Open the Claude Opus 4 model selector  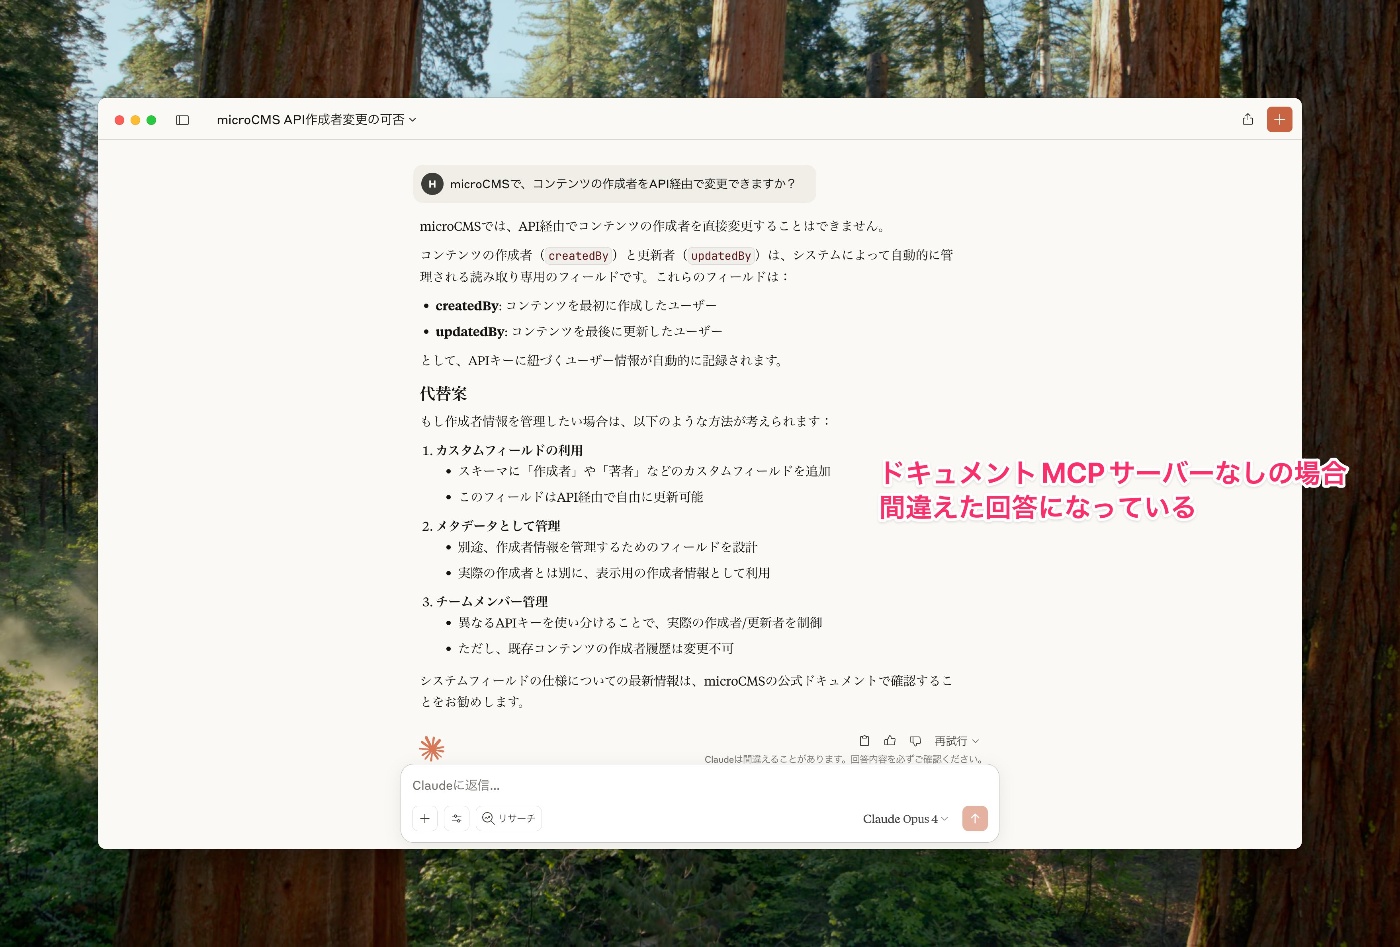click(x=905, y=819)
